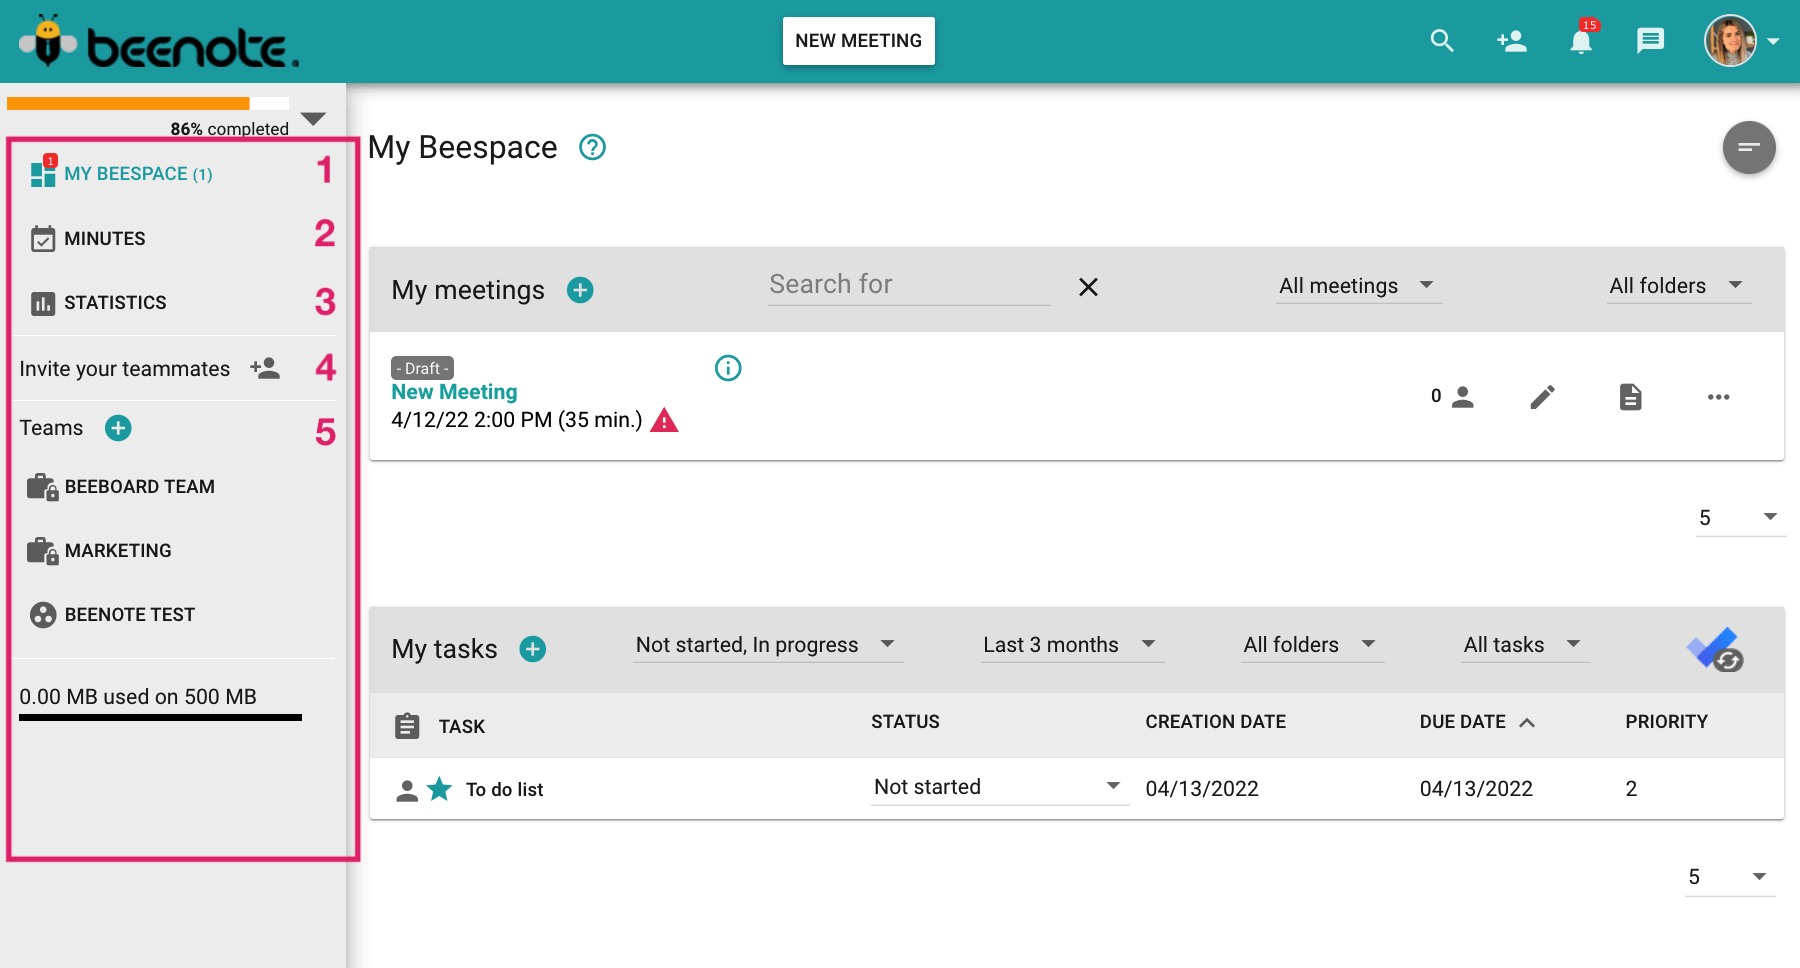Viewport: 1800px width, 968px height.
Task: Add a team with Teams plus icon
Action: coord(118,428)
